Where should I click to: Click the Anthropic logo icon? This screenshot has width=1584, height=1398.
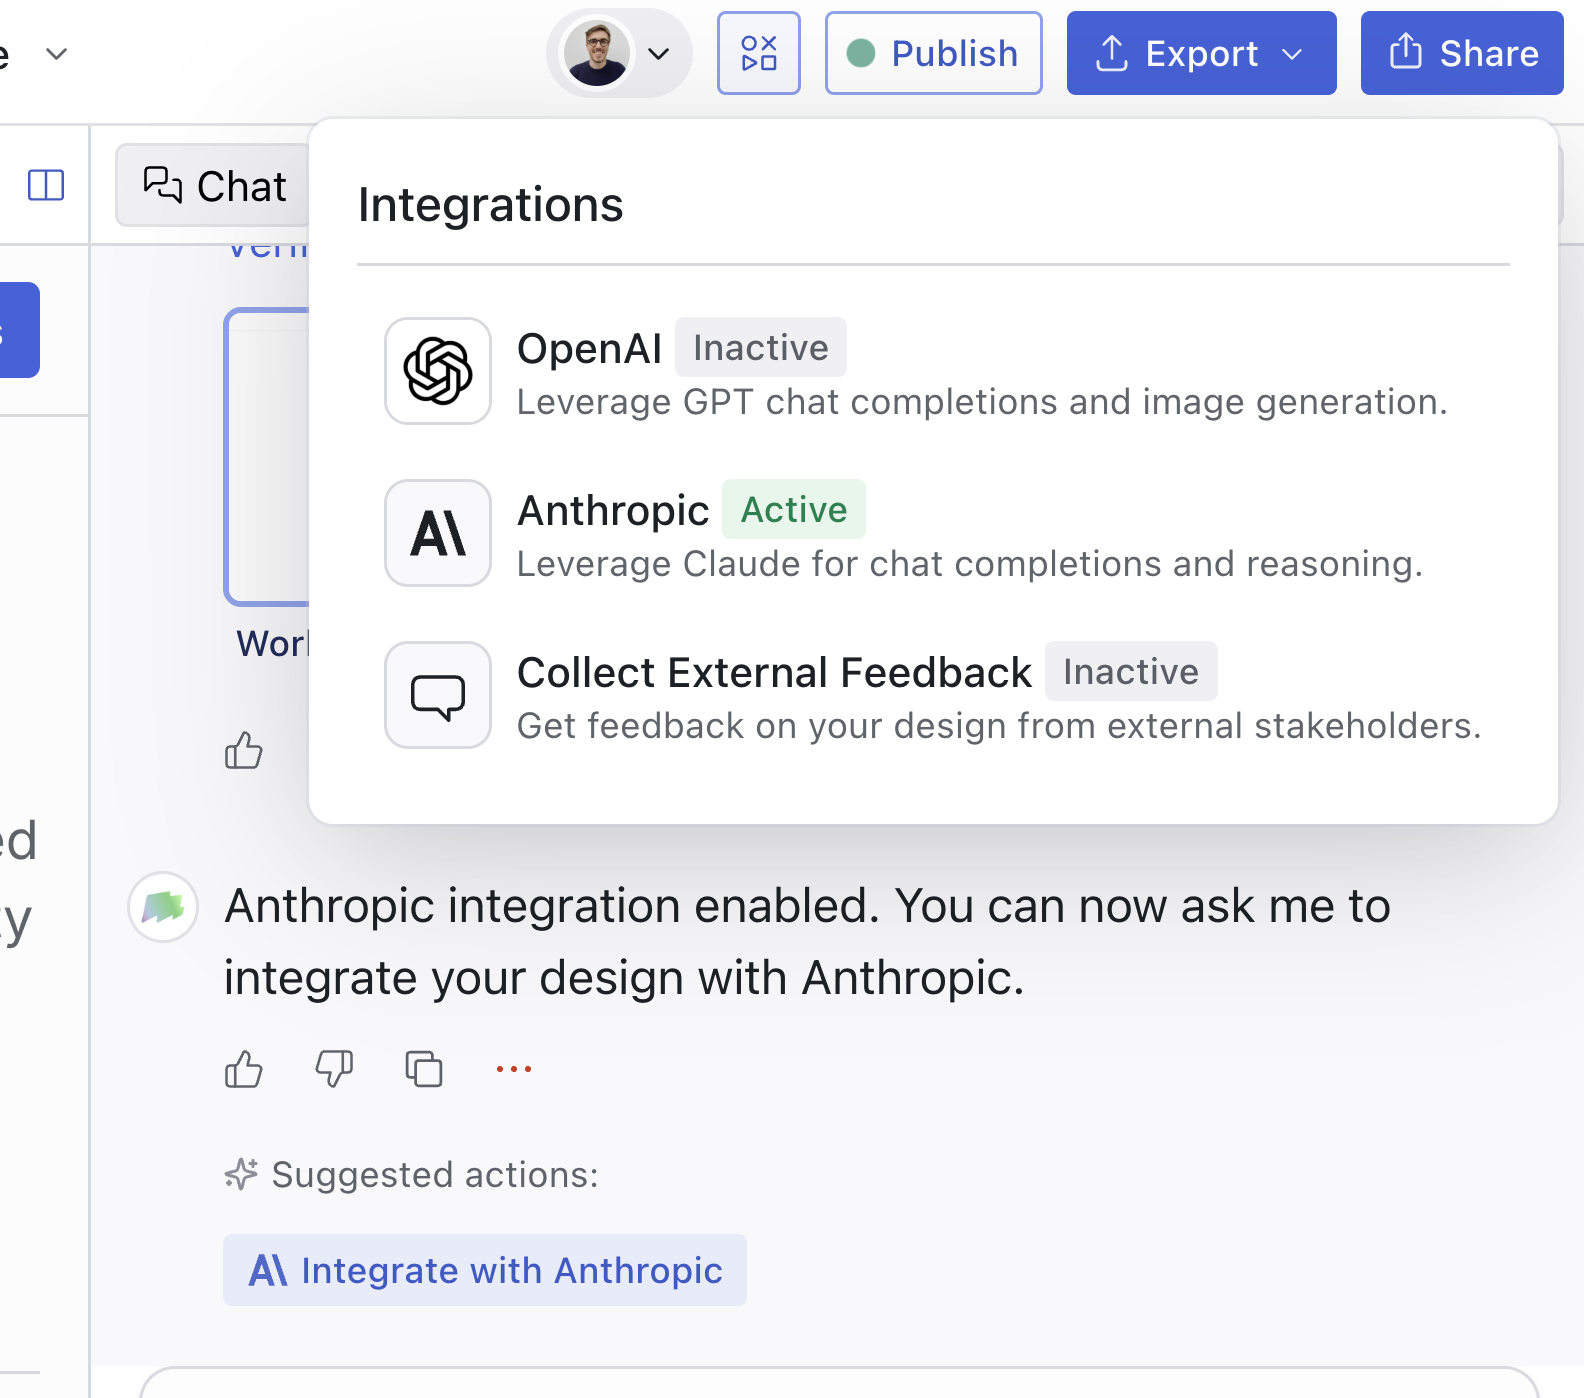tap(438, 533)
